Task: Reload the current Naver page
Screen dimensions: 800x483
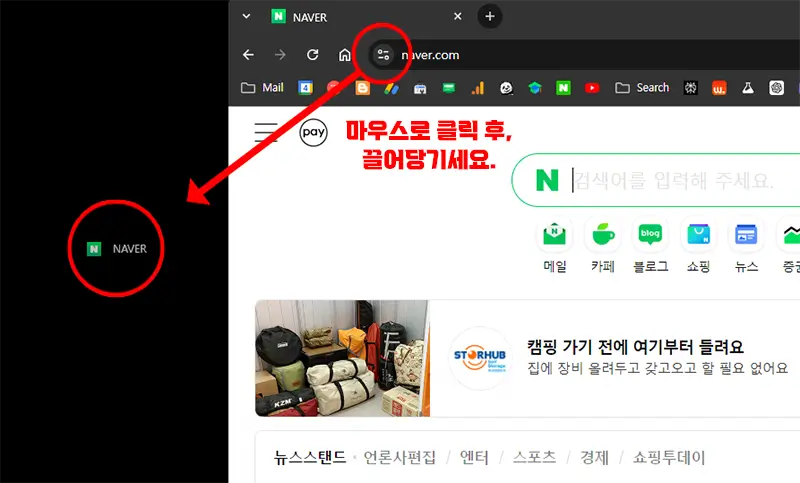Action: pos(313,55)
